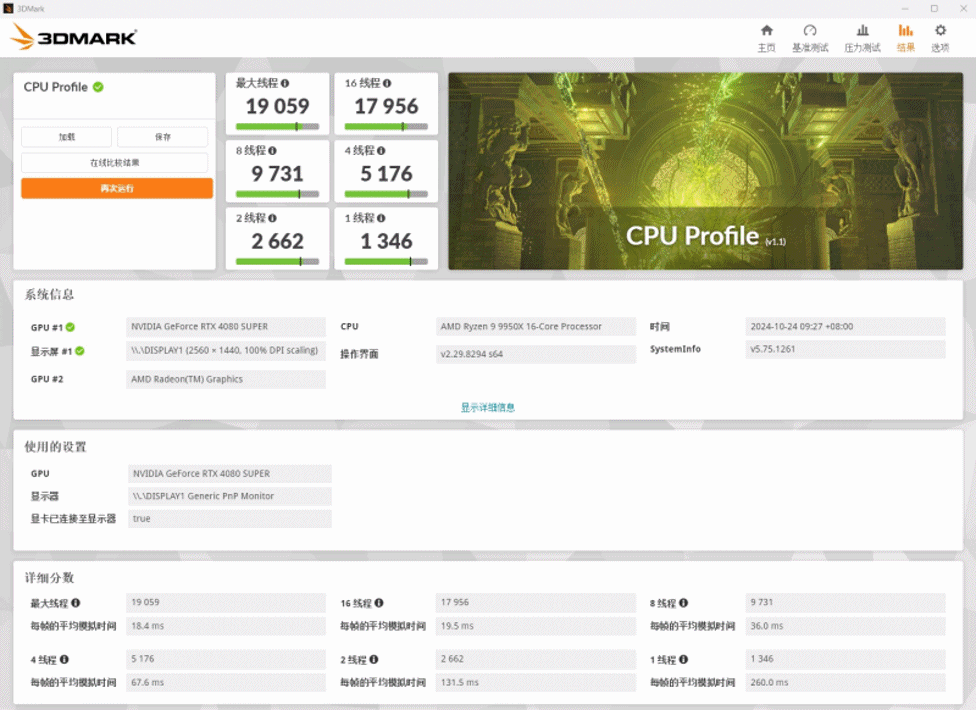Viewport: 976px width, 710px height.
Task: Click info icon beside 4 线程 in detailed scores
Action: click(64, 660)
